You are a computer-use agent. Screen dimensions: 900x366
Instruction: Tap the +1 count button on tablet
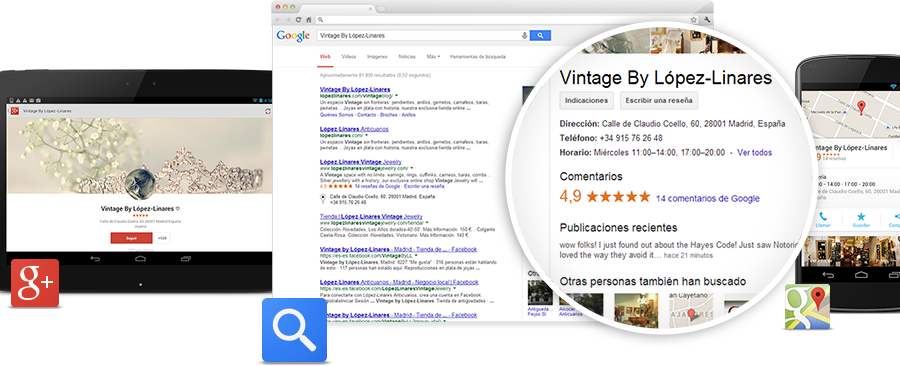point(161,237)
